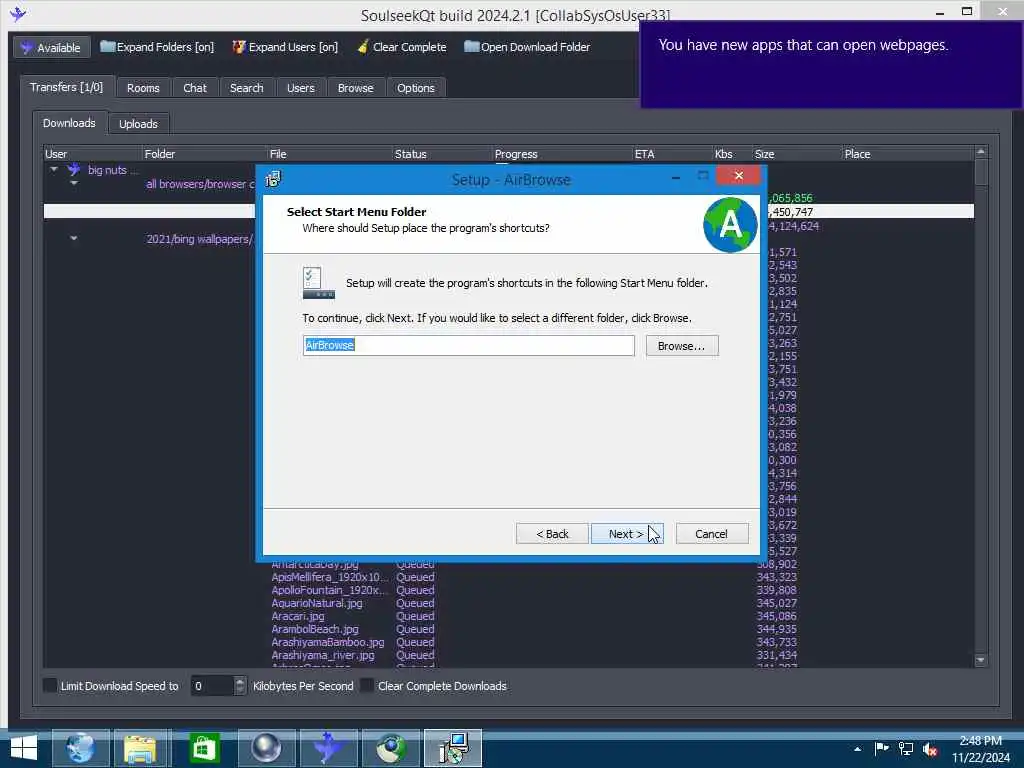
Task: Open the Chat tab
Action: click(x=195, y=88)
